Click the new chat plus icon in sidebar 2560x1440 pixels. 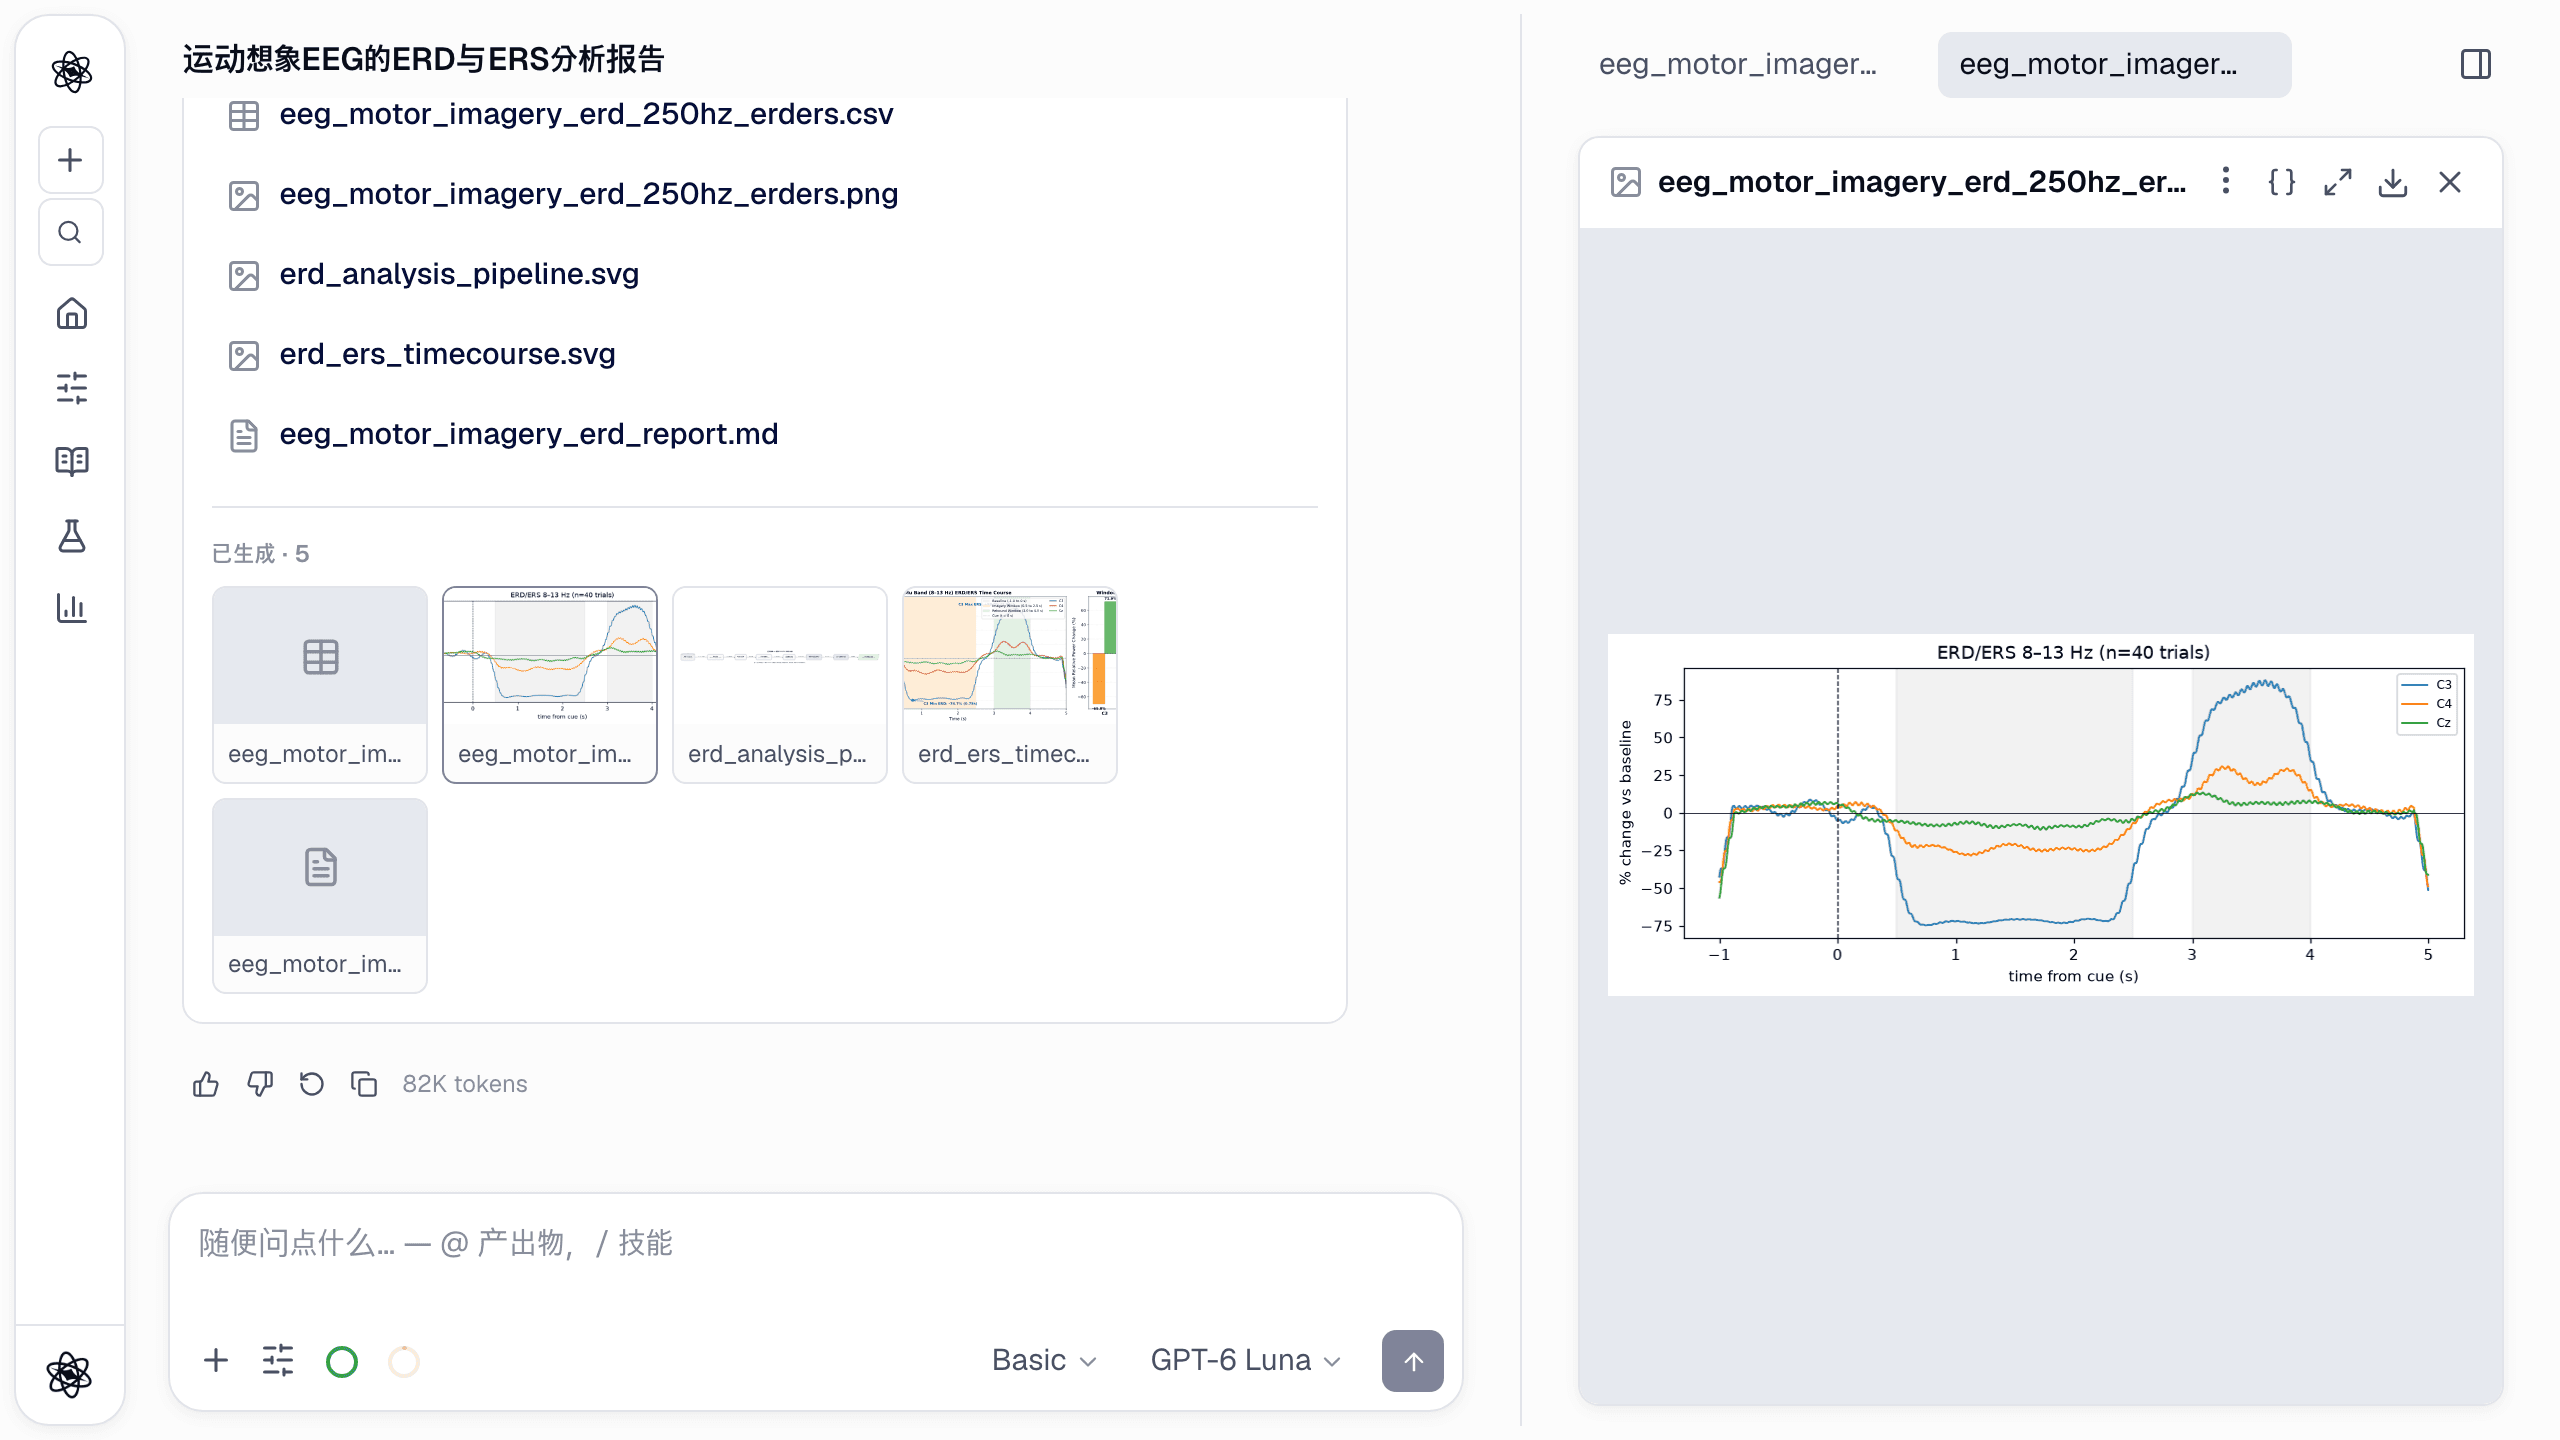pyautogui.click(x=70, y=160)
